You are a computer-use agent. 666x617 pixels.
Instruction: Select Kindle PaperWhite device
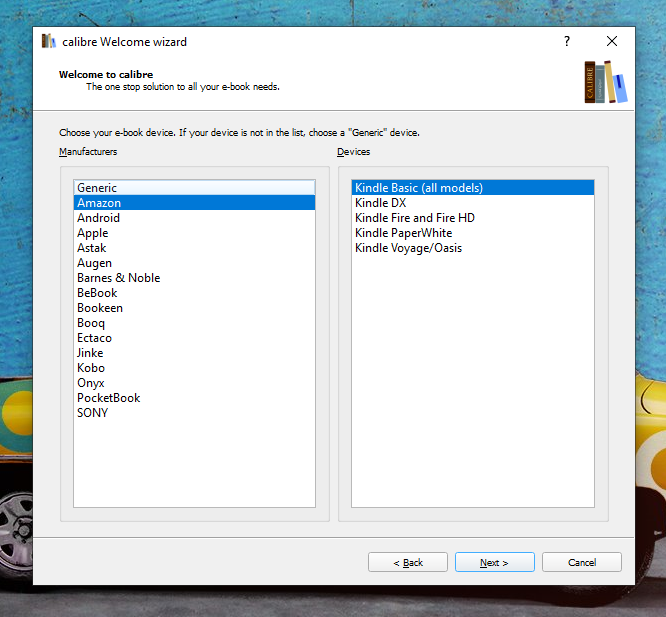click(x=403, y=233)
